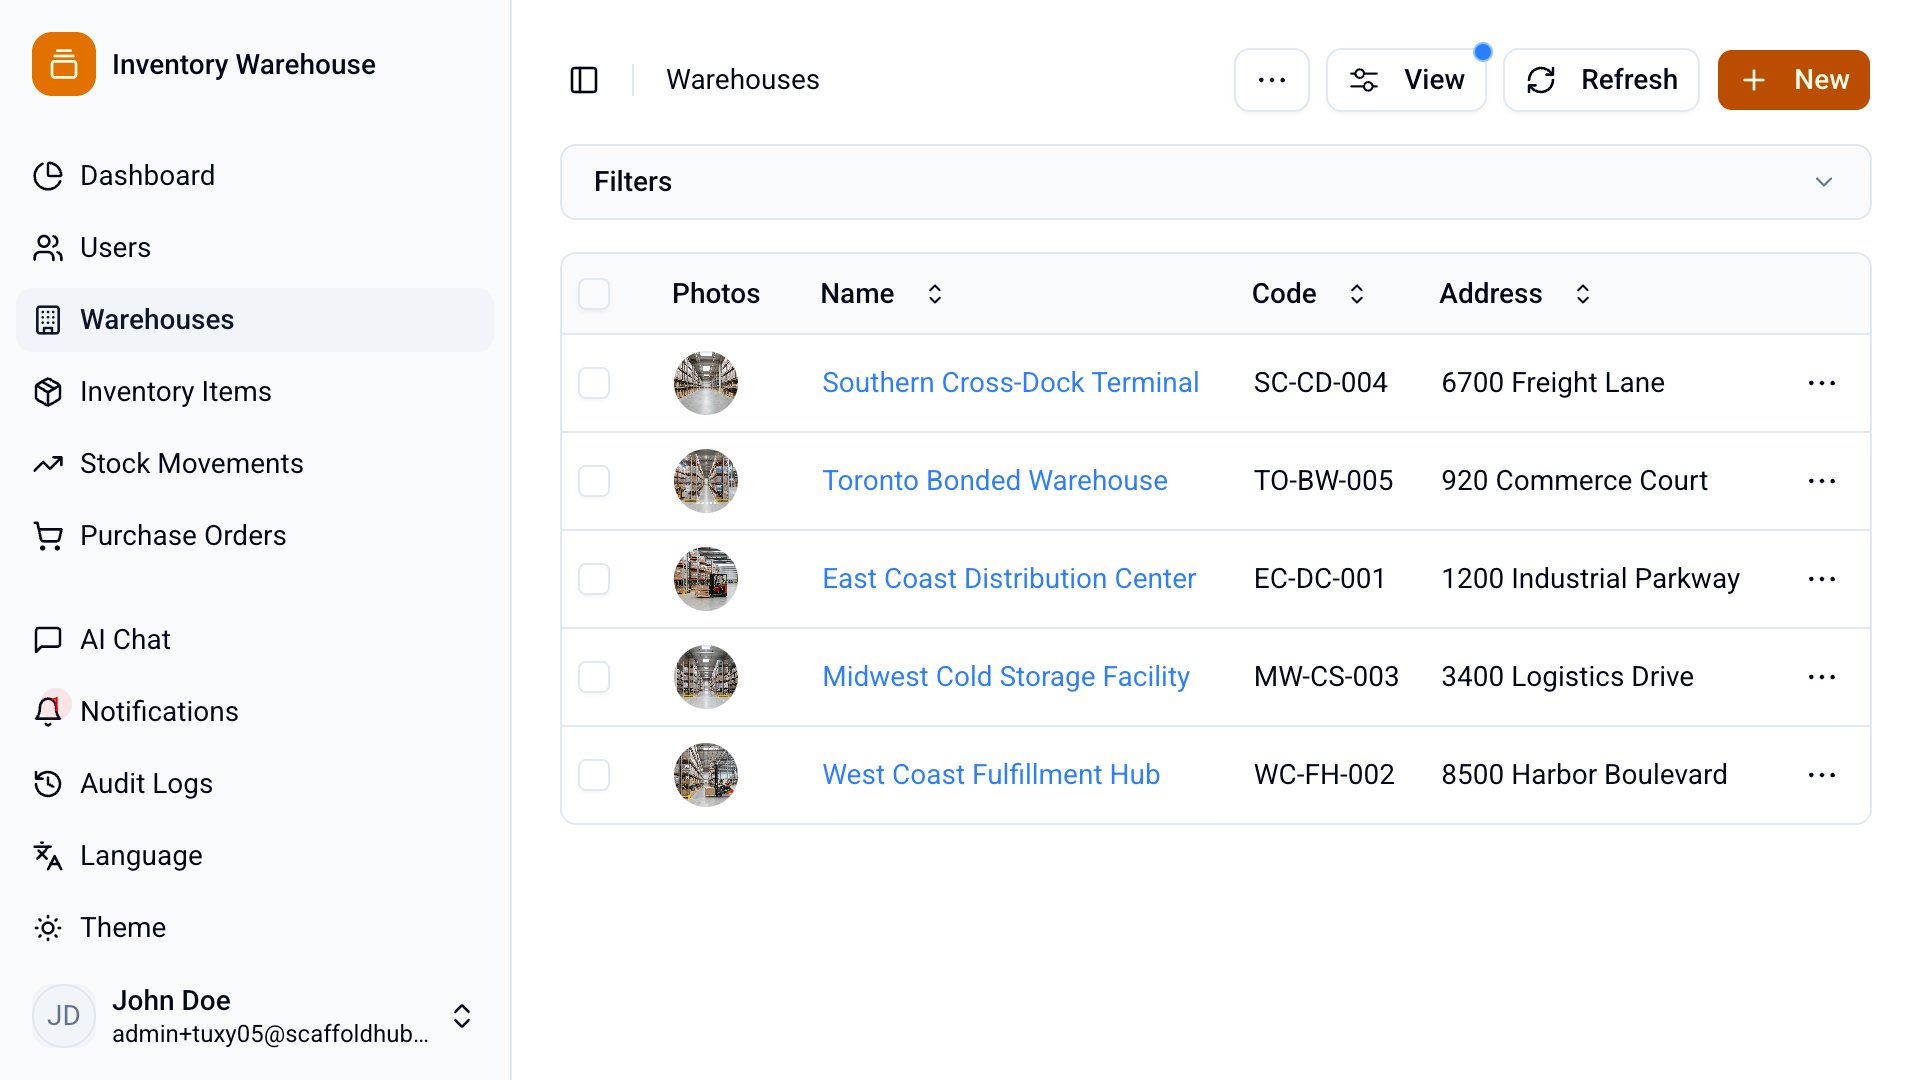This screenshot has width=1920, height=1080.
Task: Open the three-dot menu beside View
Action: pyautogui.click(x=1271, y=80)
